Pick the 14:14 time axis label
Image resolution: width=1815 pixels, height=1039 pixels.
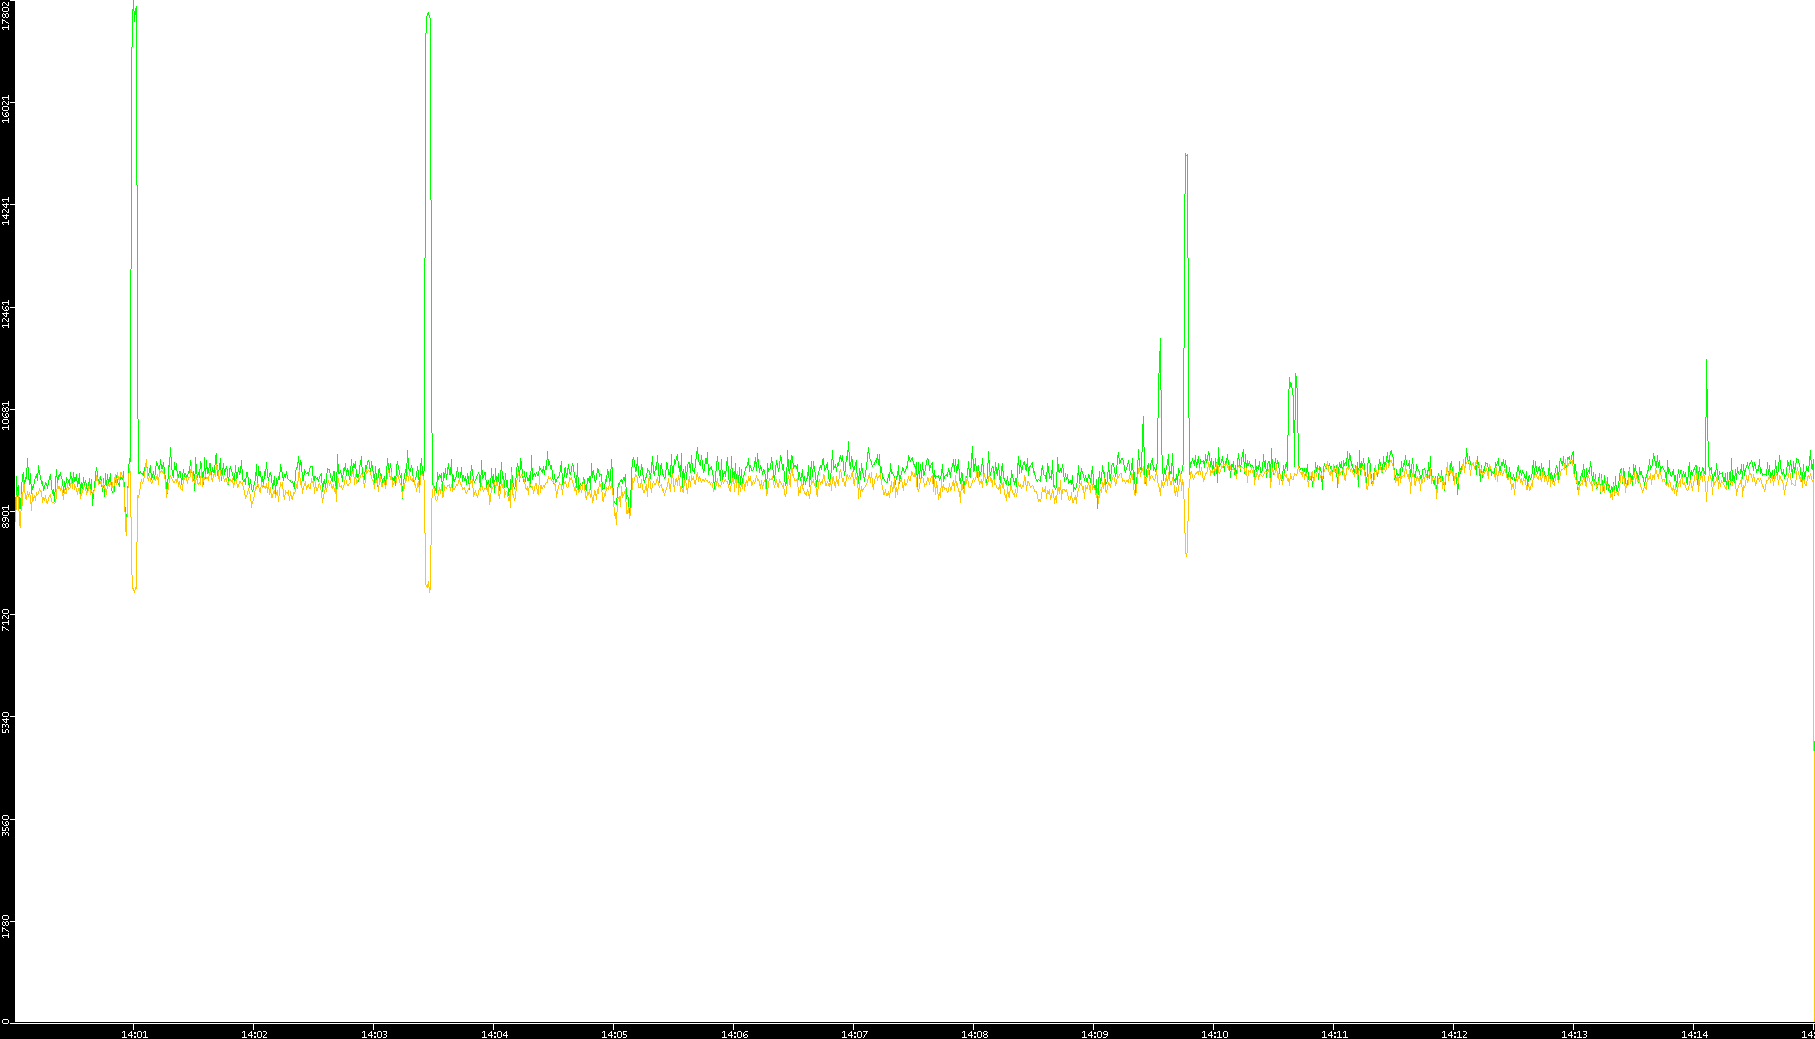coord(1694,1034)
